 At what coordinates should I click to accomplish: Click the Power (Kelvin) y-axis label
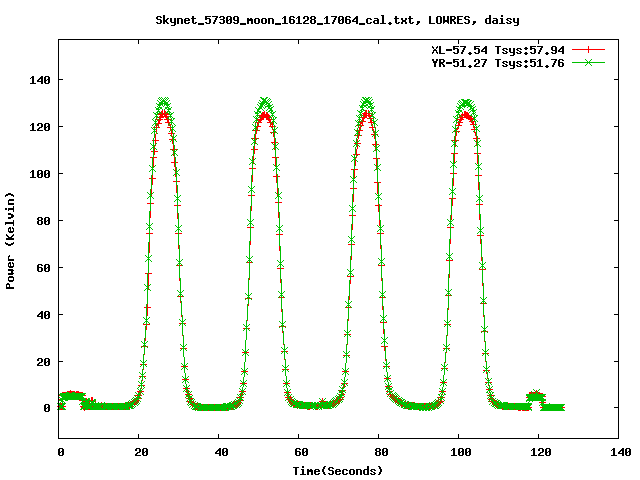click(x=10, y=241)
